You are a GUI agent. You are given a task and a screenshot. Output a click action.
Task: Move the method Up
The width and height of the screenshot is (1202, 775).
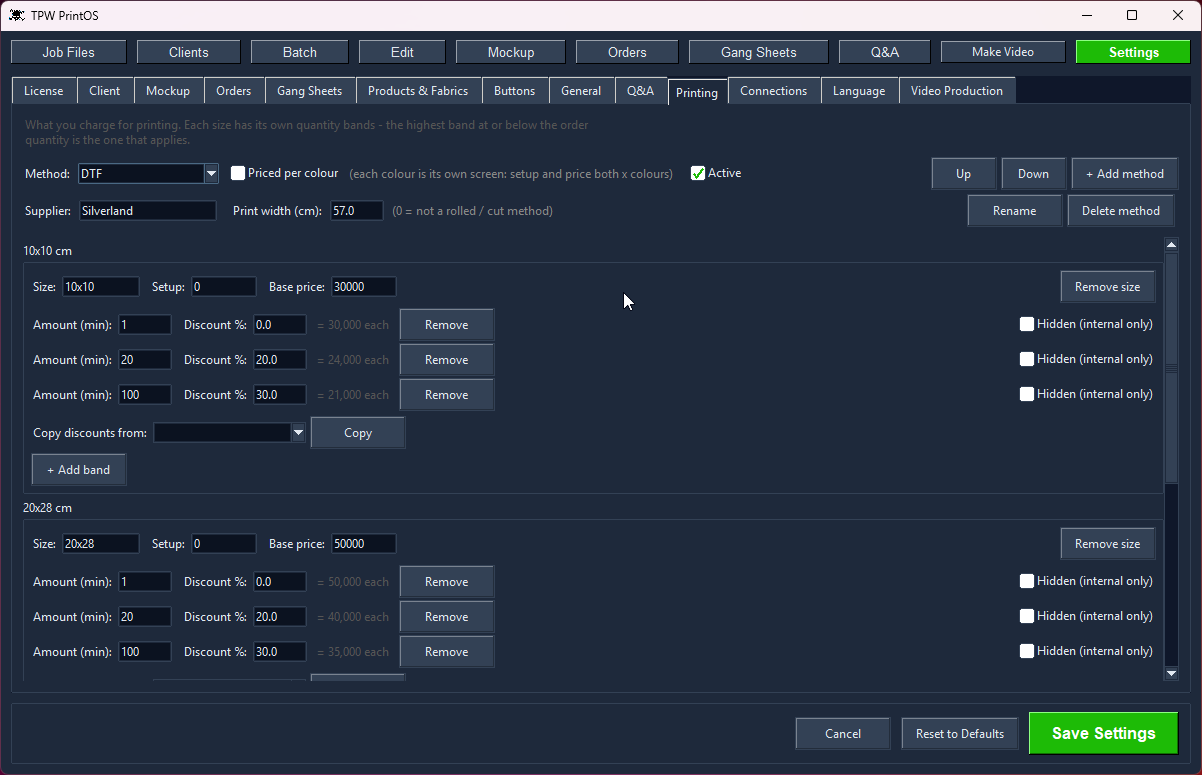pyautogui.click(x=964, y=173)
